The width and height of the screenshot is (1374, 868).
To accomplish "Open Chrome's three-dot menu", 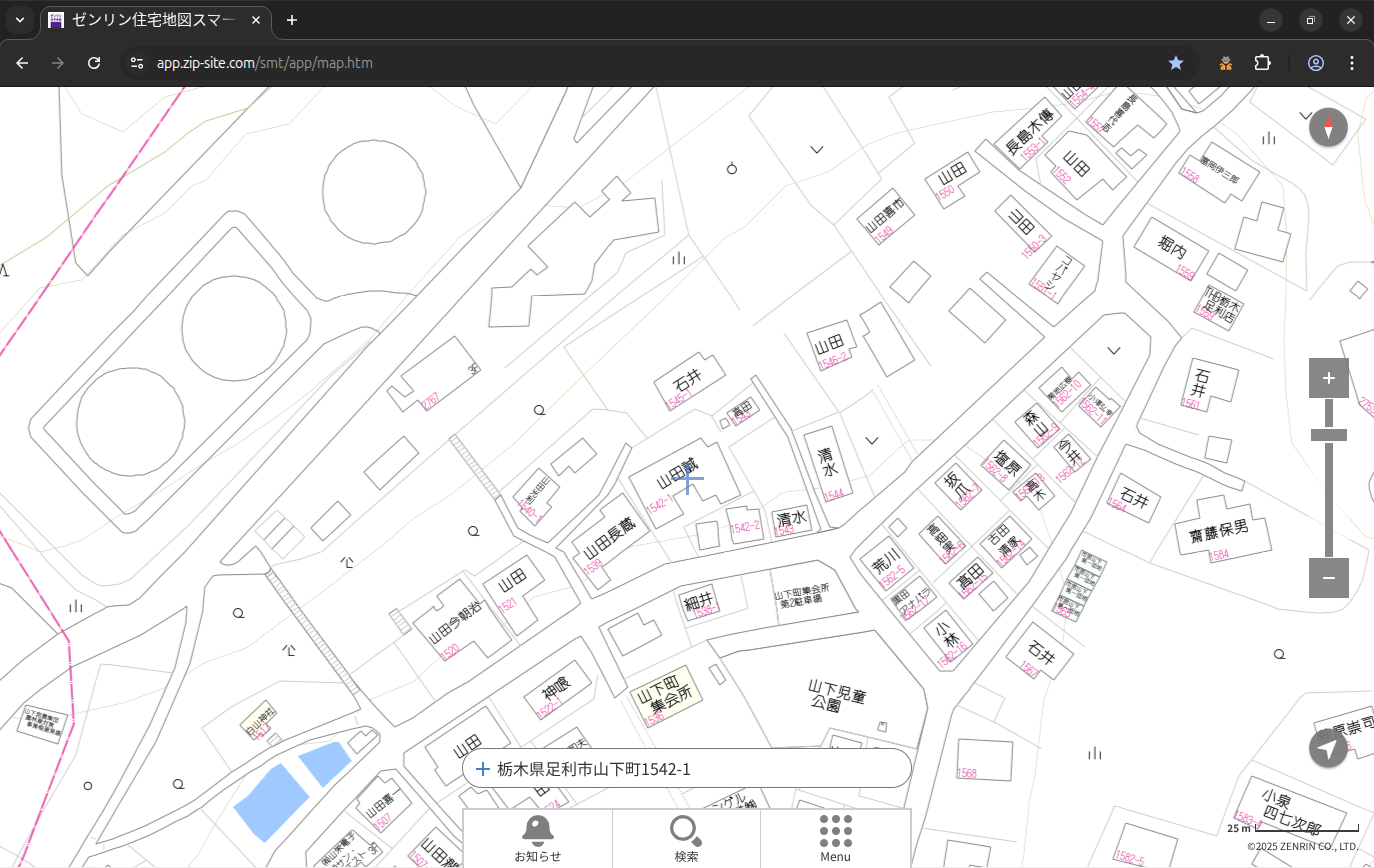I will click(x=1352, y=63).
